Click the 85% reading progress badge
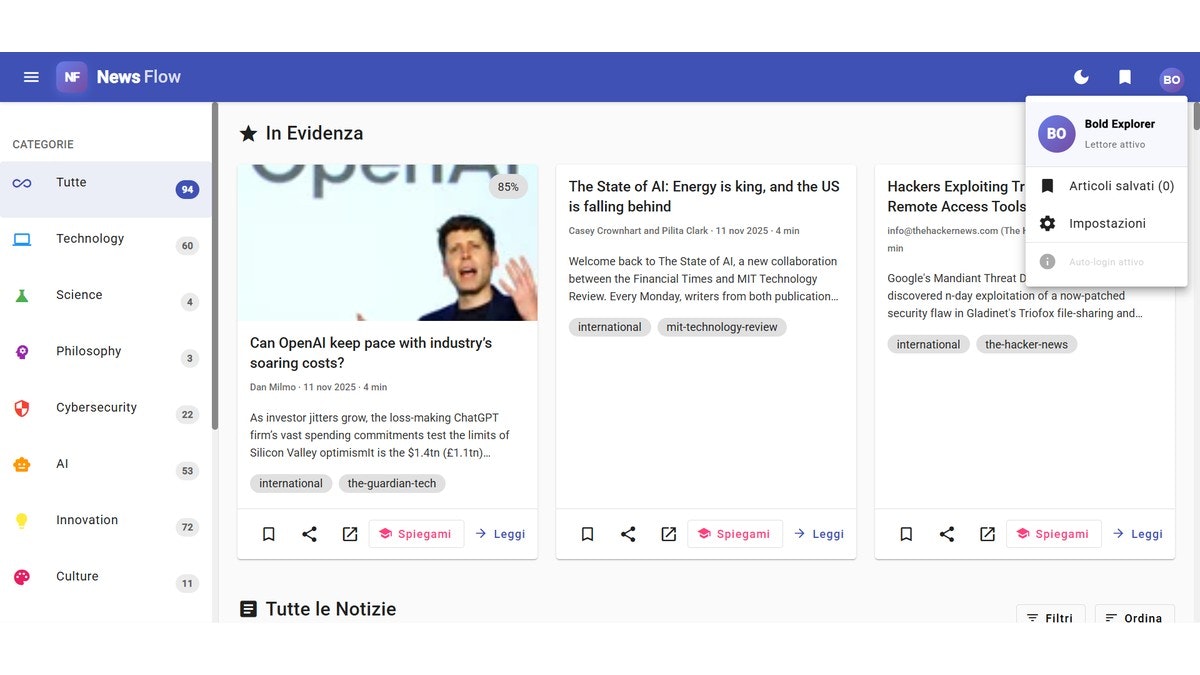The image size is (1200, 675). 507,186
